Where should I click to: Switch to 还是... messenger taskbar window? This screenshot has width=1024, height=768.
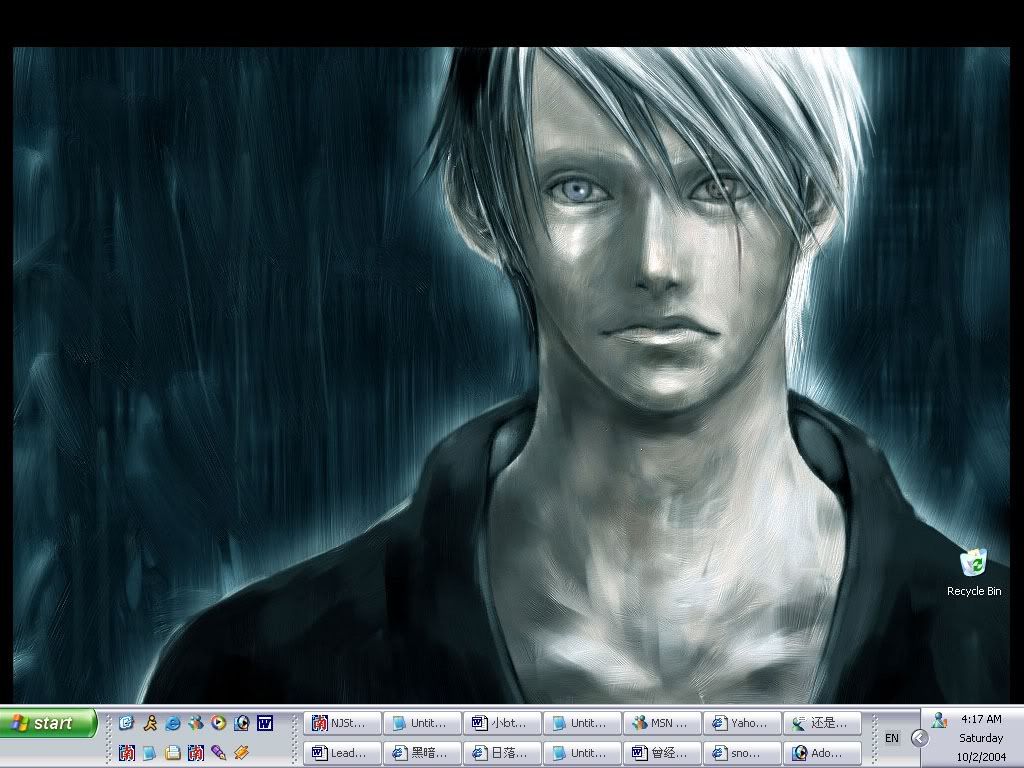[x=822, y=723]
